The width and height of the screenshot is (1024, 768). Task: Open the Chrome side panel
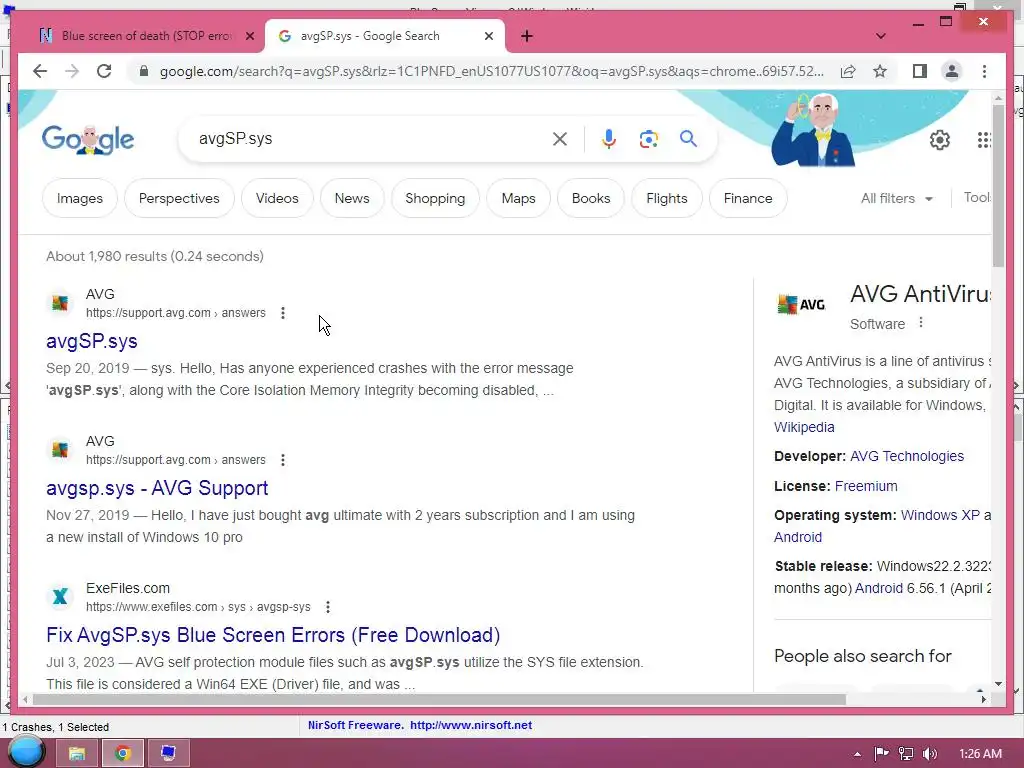click(x=920, y=71)
